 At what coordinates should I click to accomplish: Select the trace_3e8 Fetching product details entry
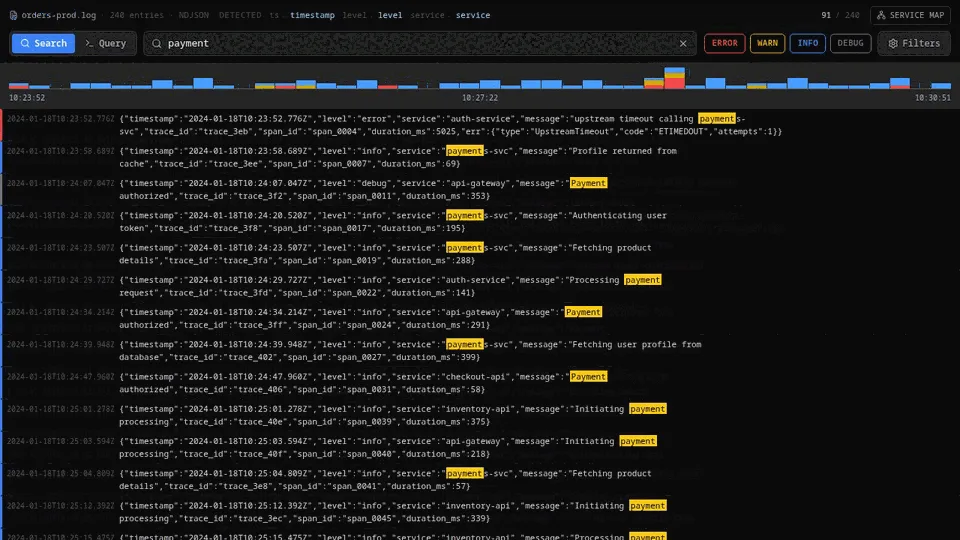coord(480,480)
